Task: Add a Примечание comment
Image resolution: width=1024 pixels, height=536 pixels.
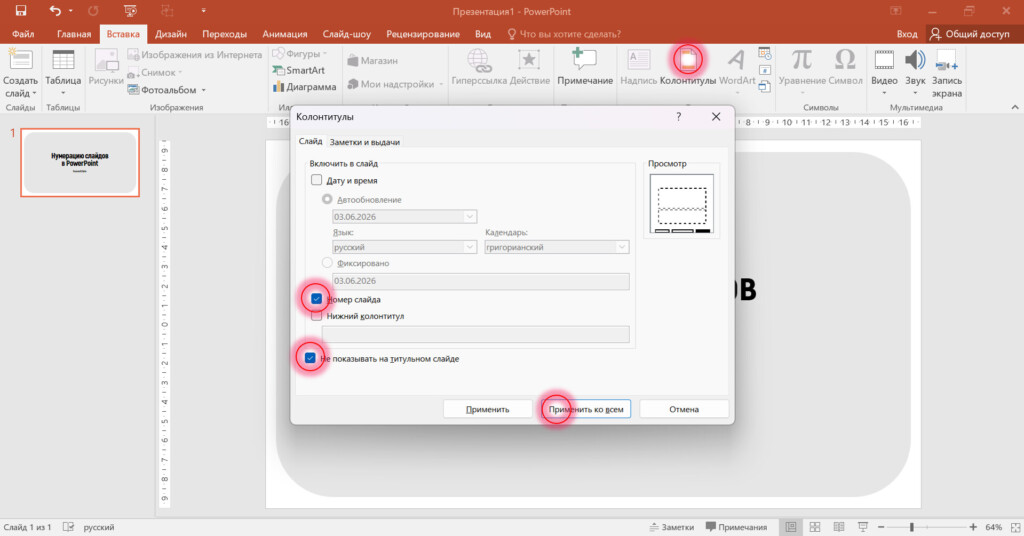Action: click(584, 67)
